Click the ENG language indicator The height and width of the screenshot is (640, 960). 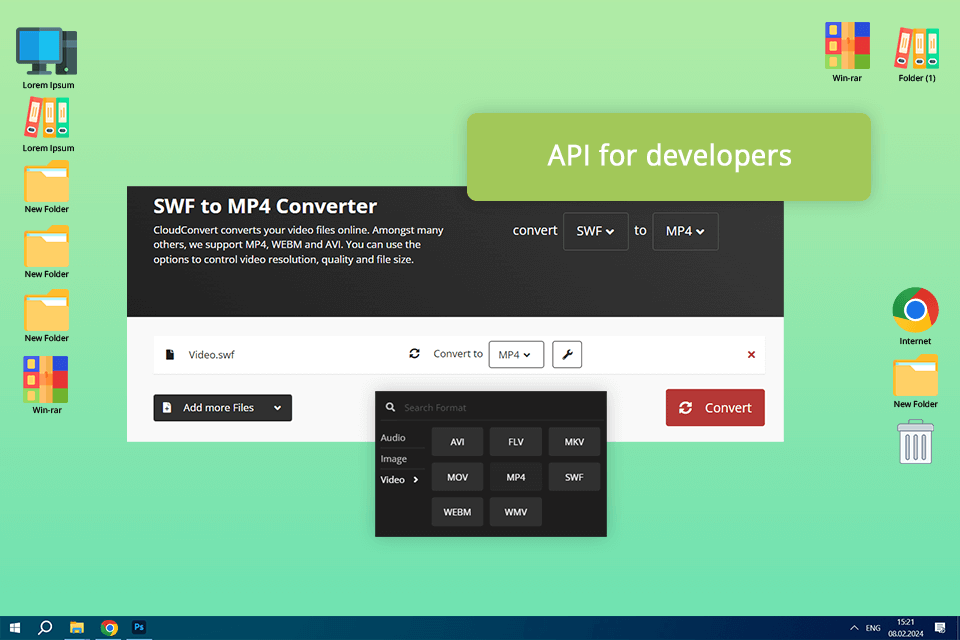tap(873, 628)
